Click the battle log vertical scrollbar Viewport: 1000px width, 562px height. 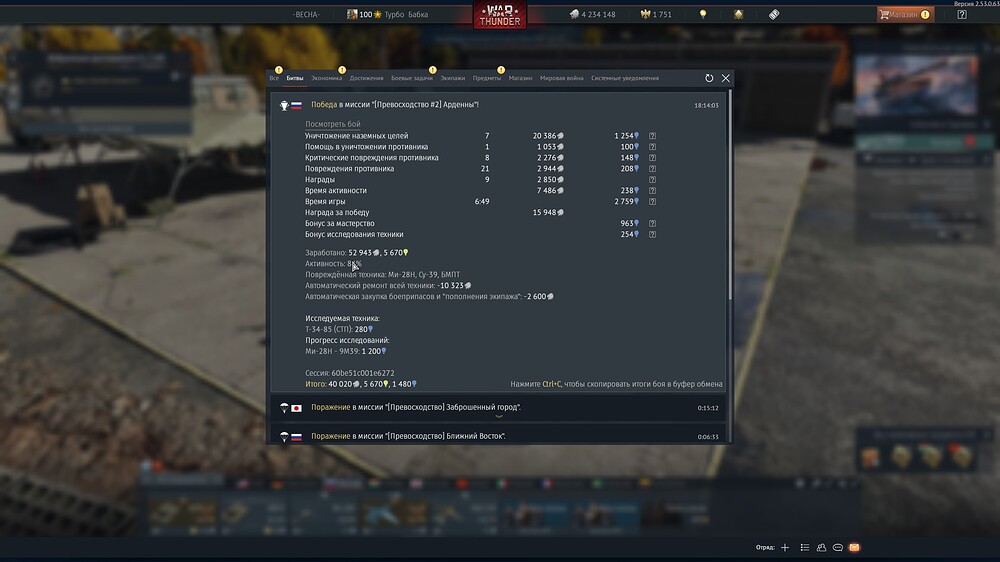click(x=729, y=200)
